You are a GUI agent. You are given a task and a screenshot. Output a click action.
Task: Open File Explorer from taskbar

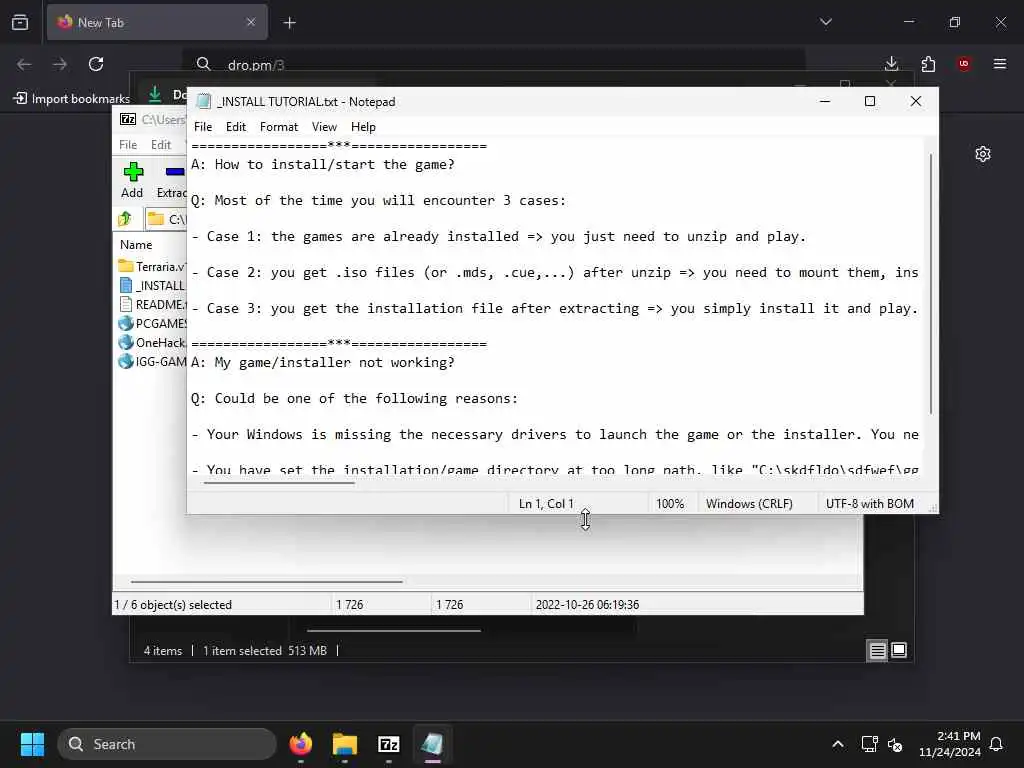345,744
